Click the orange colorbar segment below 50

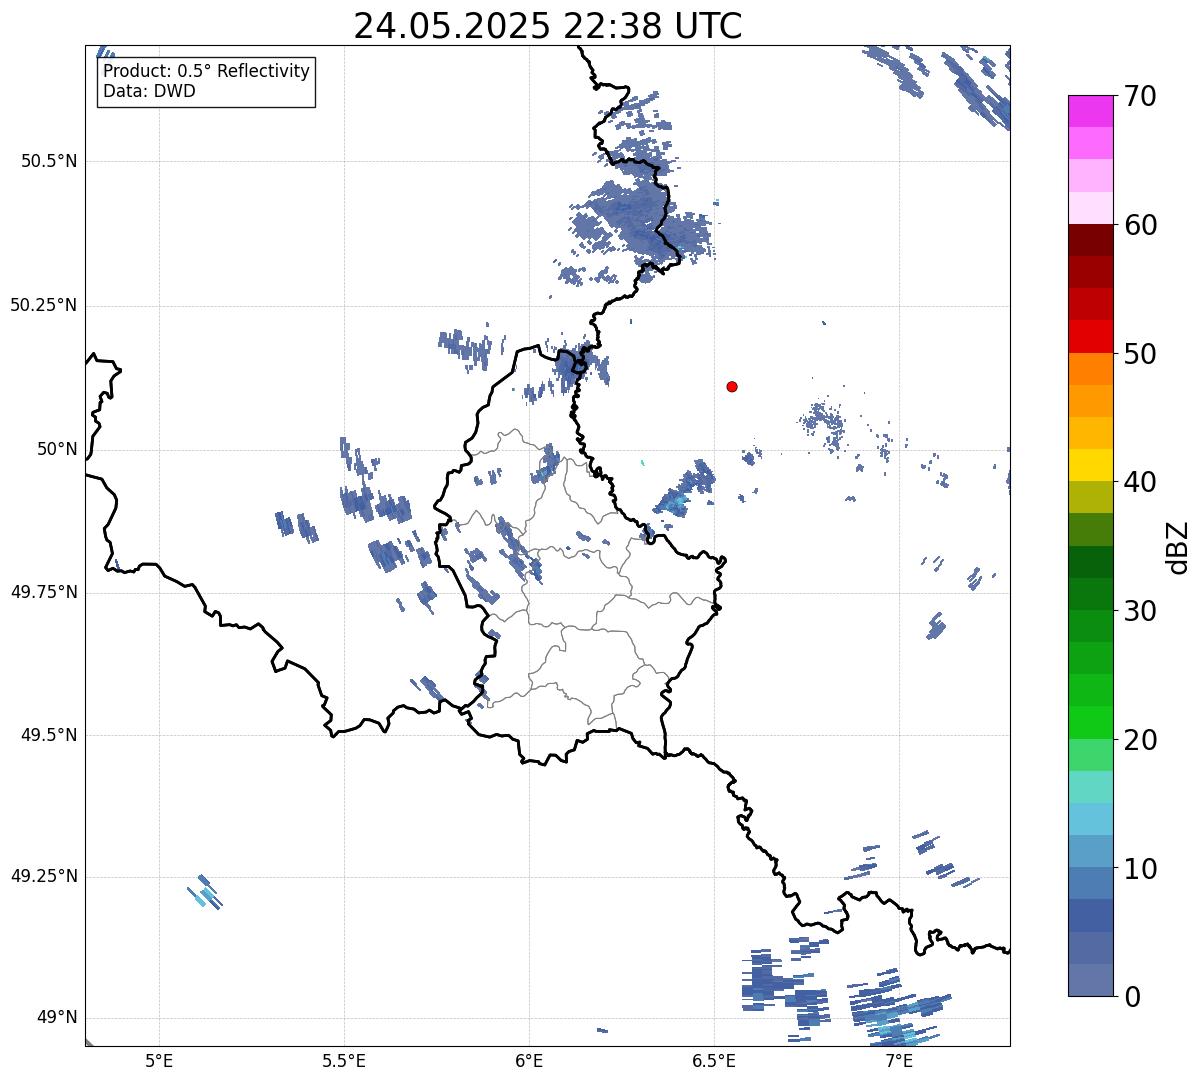pos(1090,369)
